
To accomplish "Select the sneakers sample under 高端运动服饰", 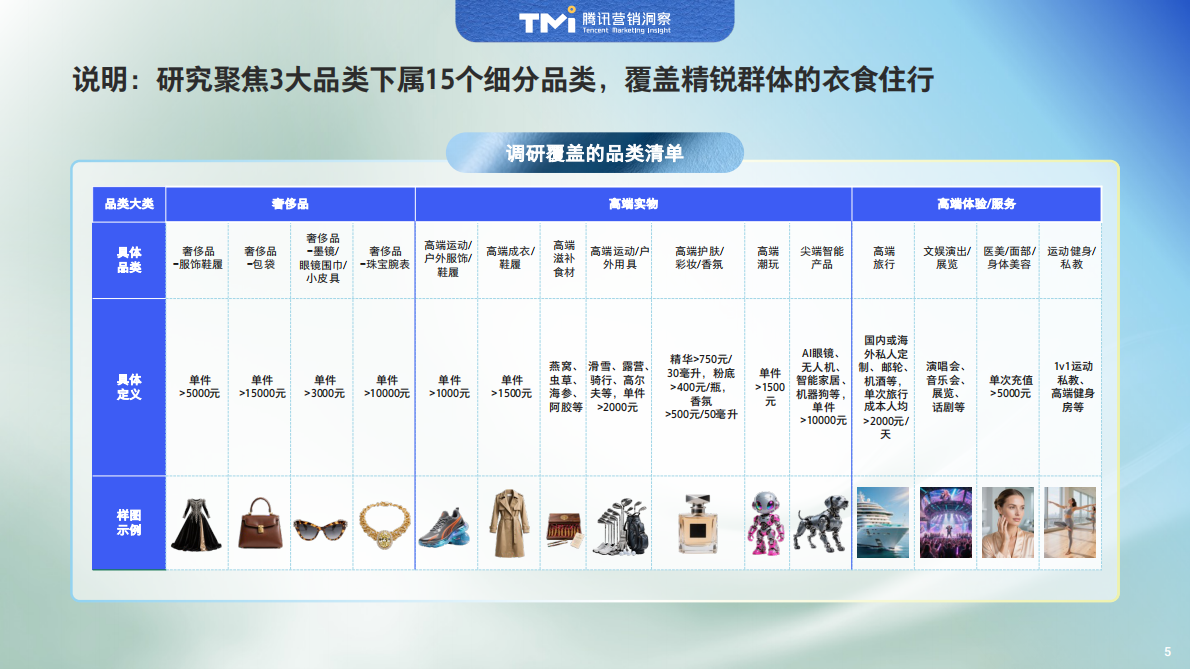I will pyautogui.click(x=446, y=525).
